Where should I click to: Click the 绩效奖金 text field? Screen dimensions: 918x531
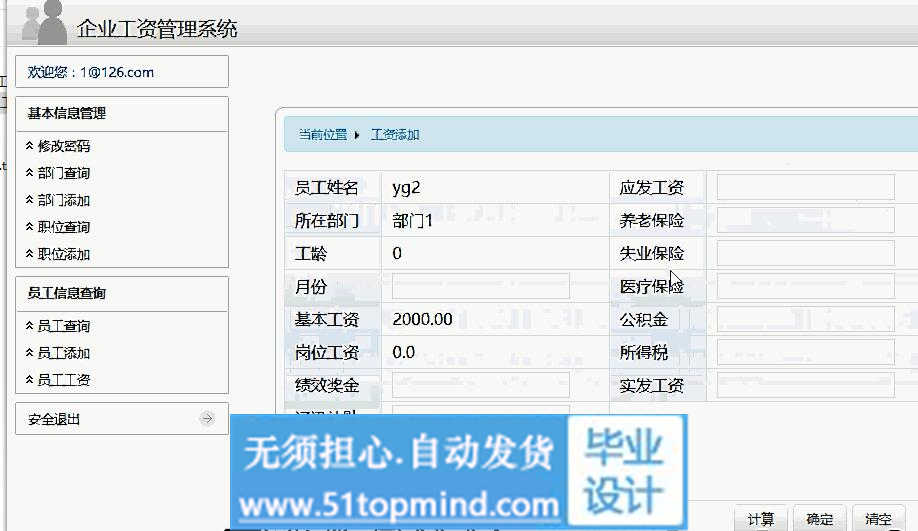tap(480, 385)
